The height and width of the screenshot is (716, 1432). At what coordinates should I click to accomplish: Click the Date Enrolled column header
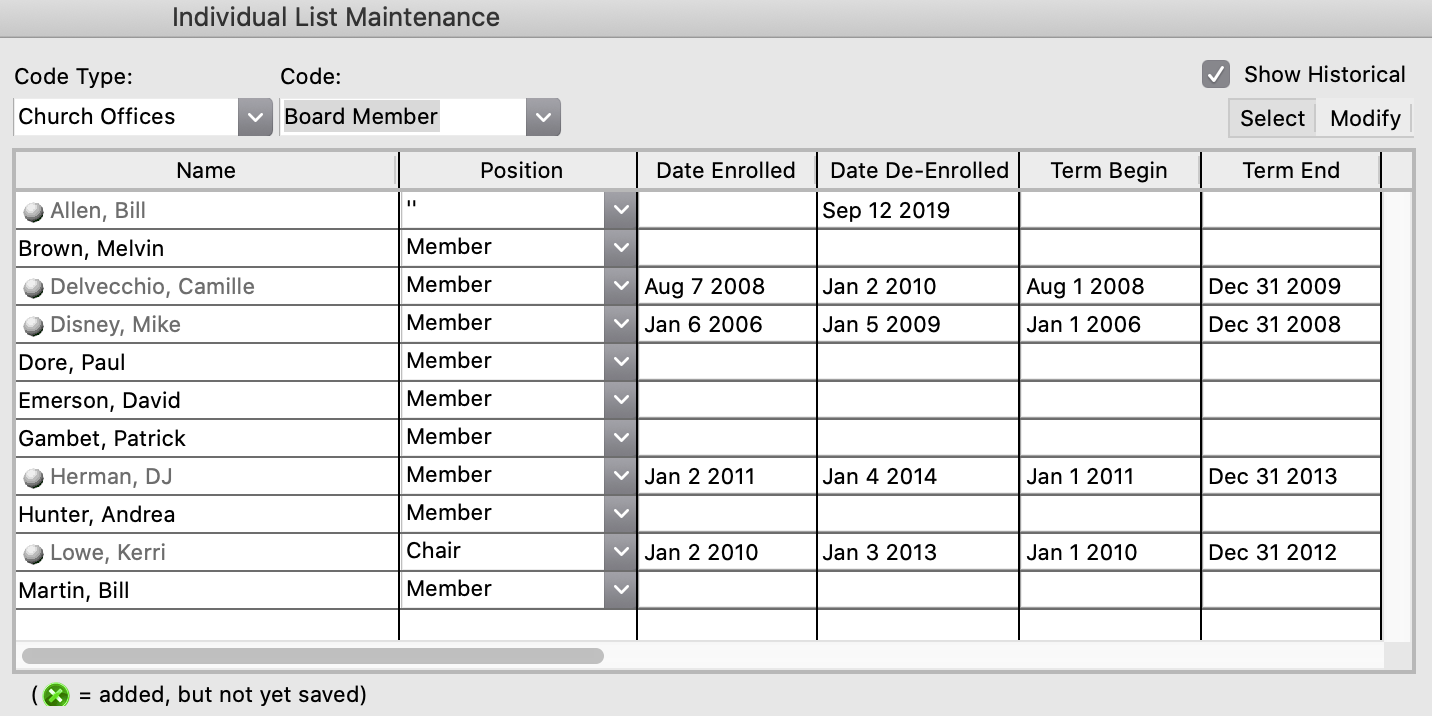pyautogui.click(x=726, y=171)
